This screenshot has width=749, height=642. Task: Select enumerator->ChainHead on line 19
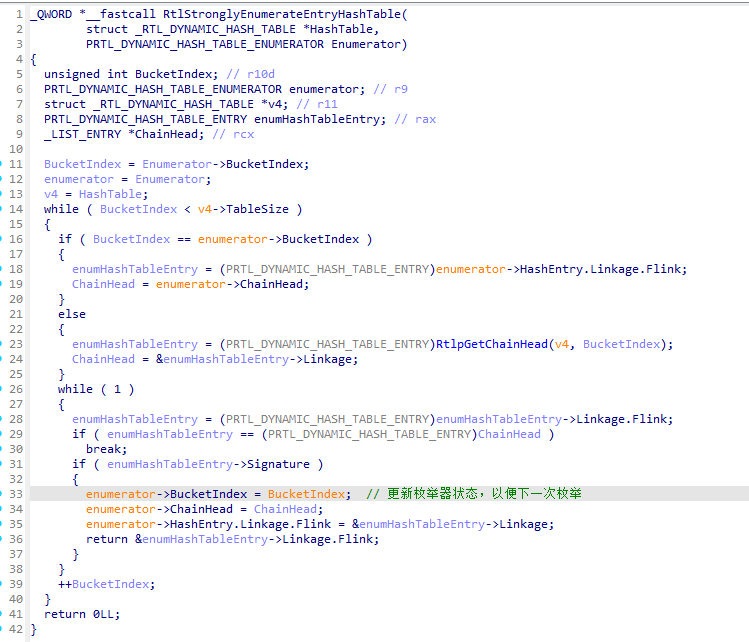(x=229, y=284)
